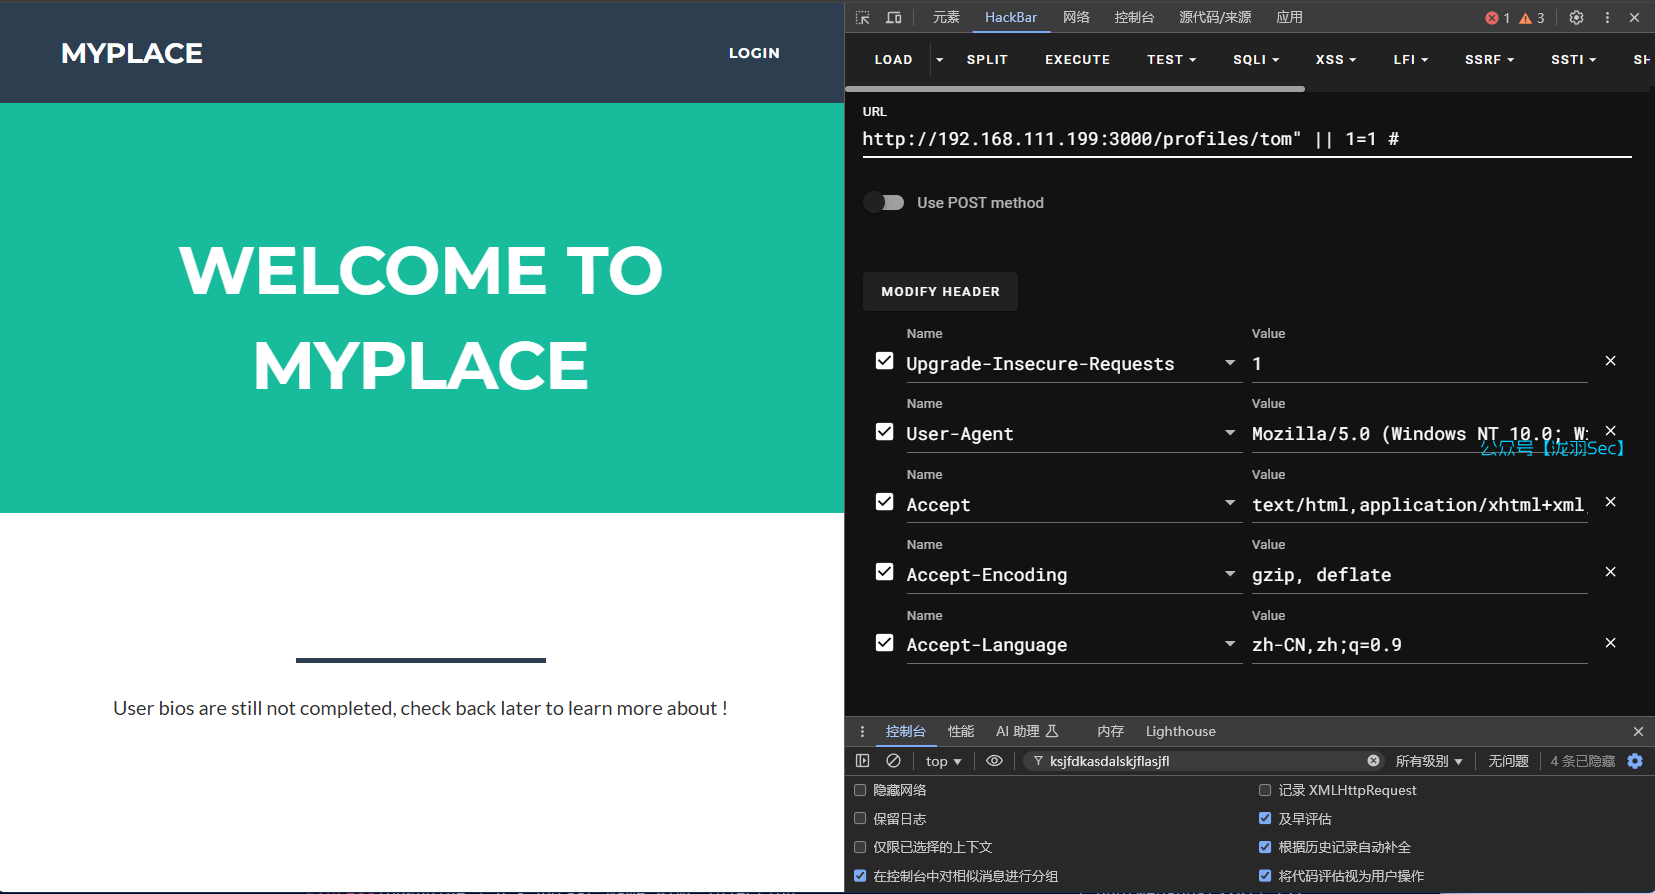Expand the Accept-Encoding header name dropdown
This screenshot has height=894, width=1655.
pos(1230,574)
